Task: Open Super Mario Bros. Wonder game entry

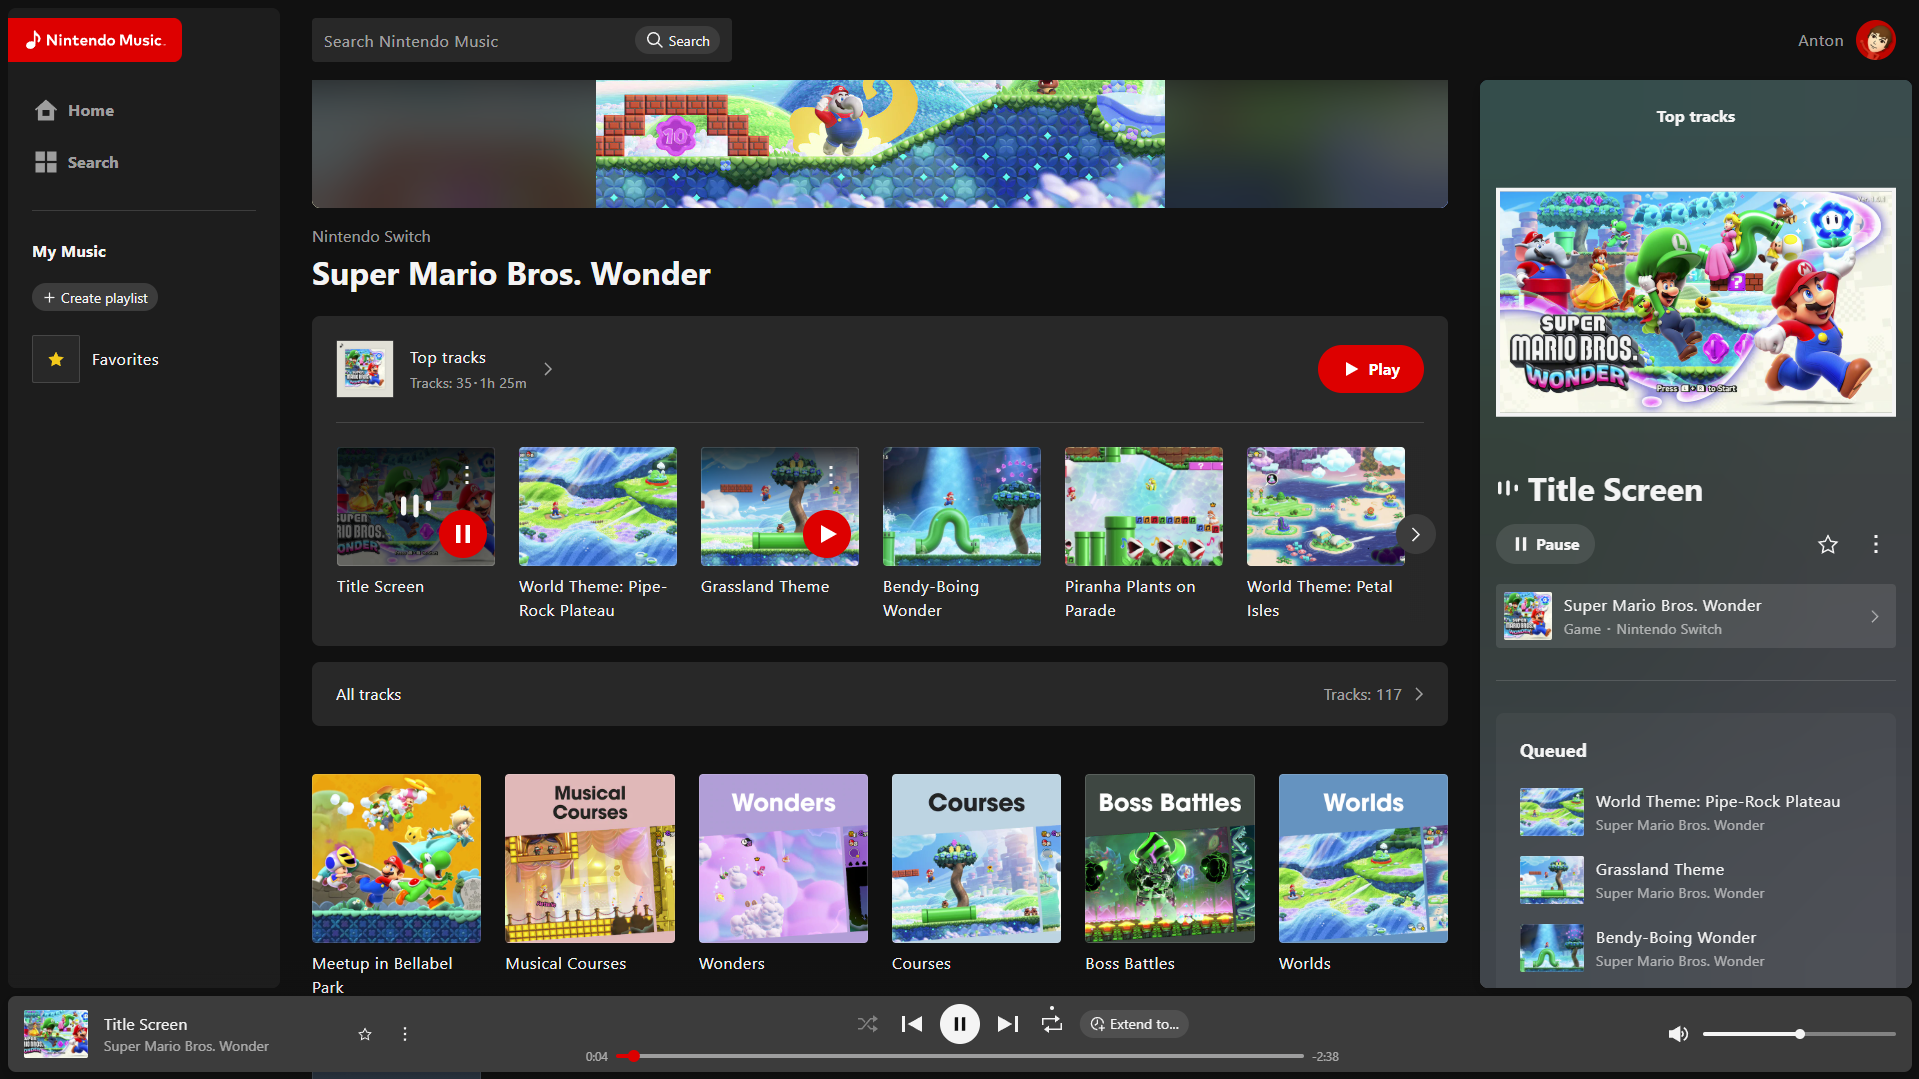Action: point(1696,616)
